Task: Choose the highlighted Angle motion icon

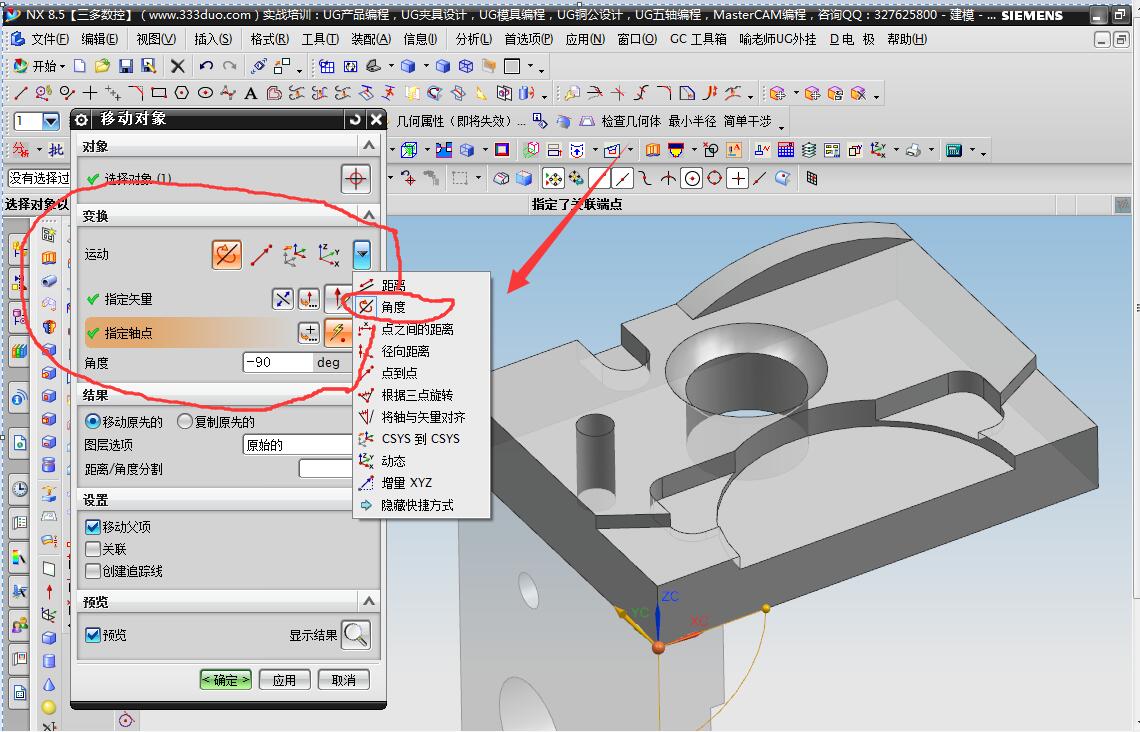Action: coord(226,255)
